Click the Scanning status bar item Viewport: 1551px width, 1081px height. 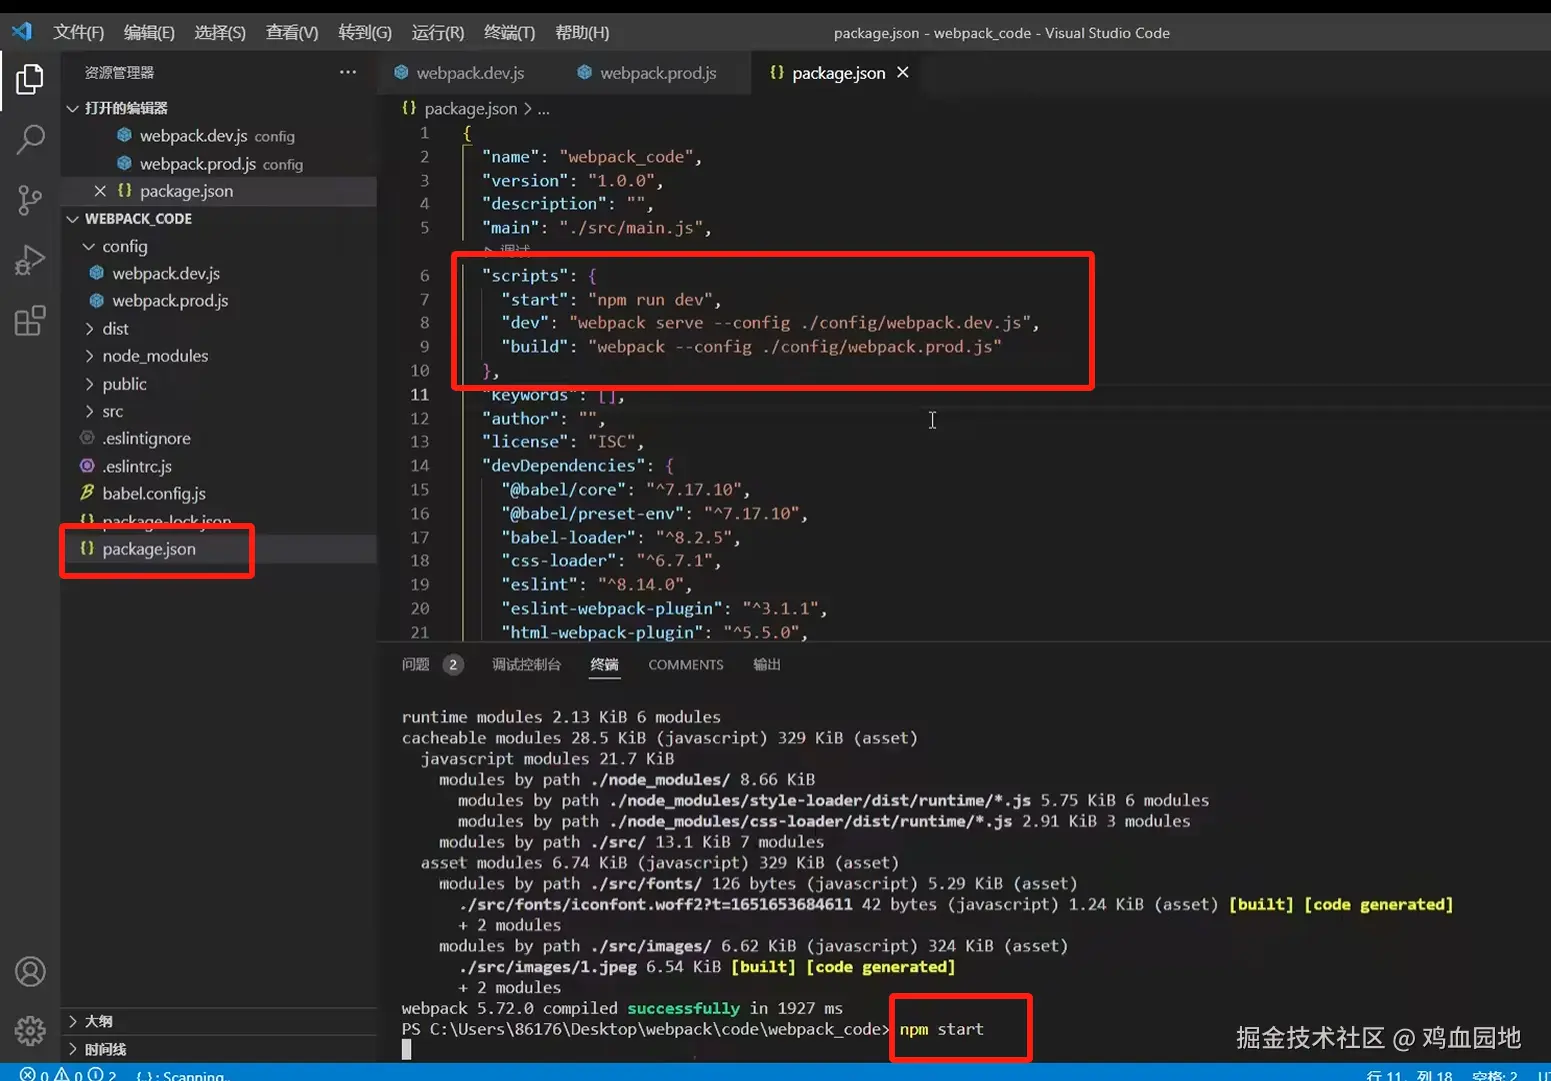[x=182, y=1075]
